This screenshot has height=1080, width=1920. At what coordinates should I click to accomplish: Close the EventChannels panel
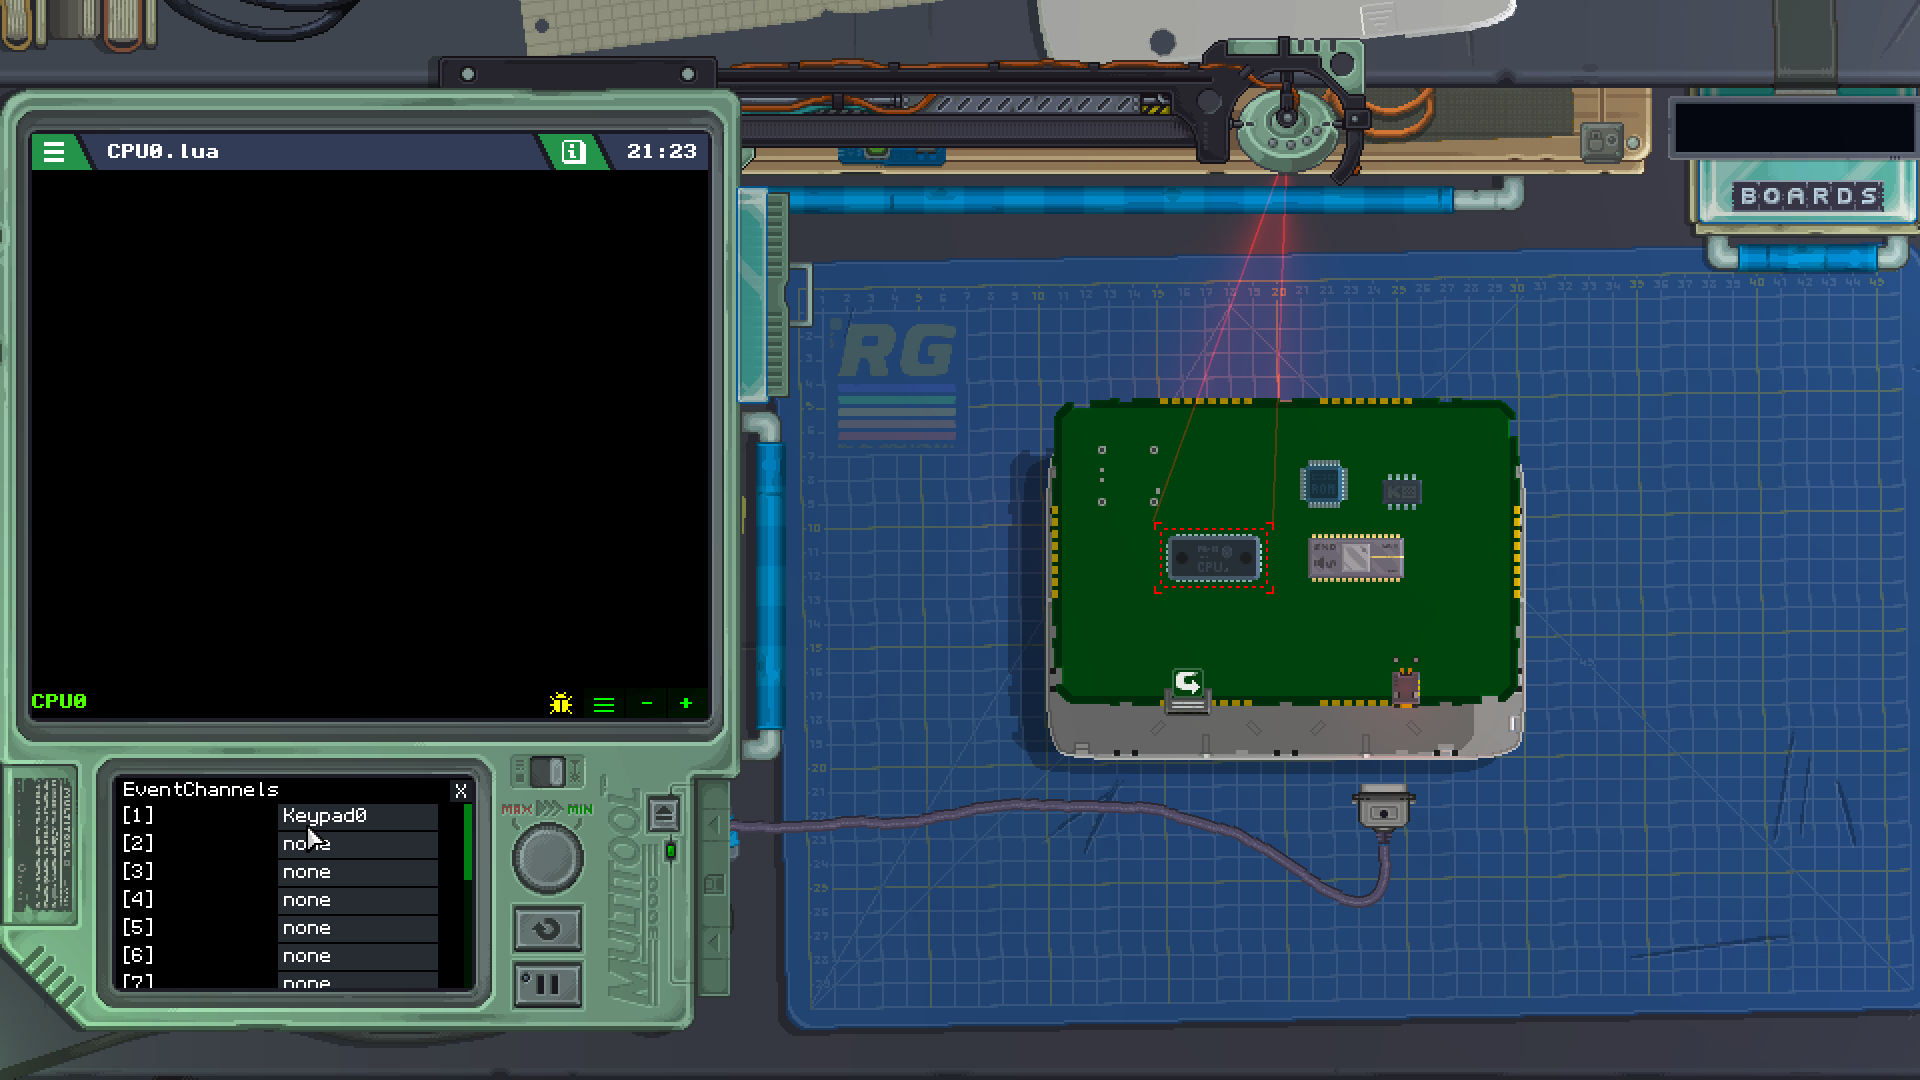(x=461, y=791)
